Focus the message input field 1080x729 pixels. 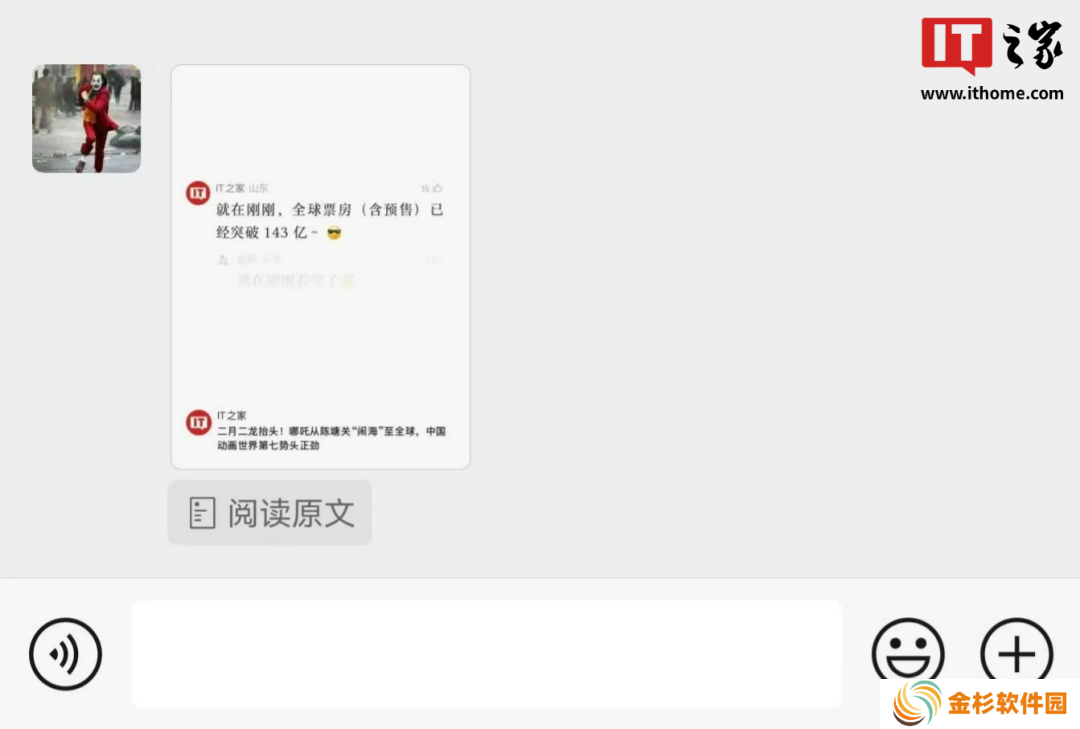[486, 654]
